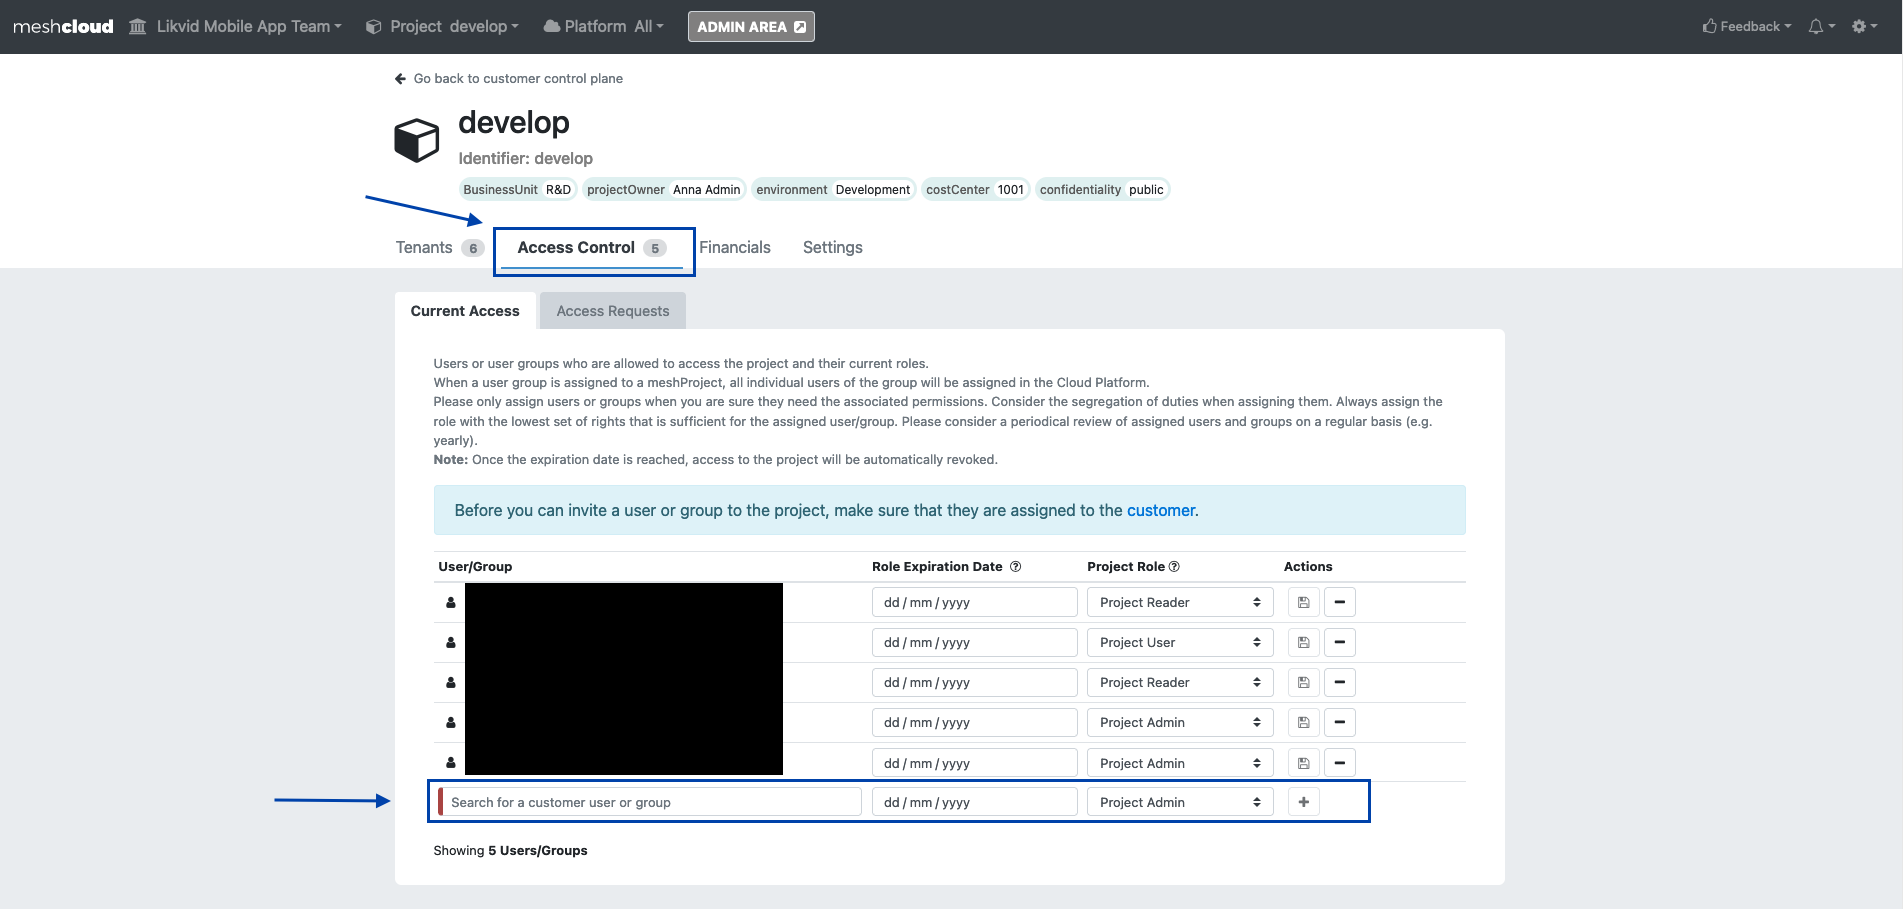
Task: Click the save icon in the first user row
Action: pyautogui.click(x=1303, y=603)
